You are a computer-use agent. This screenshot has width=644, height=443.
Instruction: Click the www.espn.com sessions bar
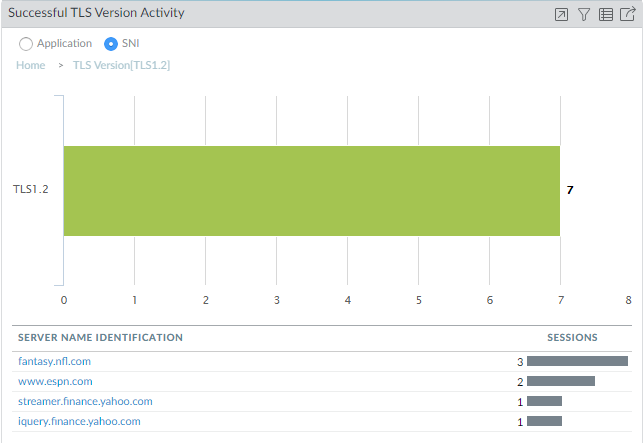[560, 381]
